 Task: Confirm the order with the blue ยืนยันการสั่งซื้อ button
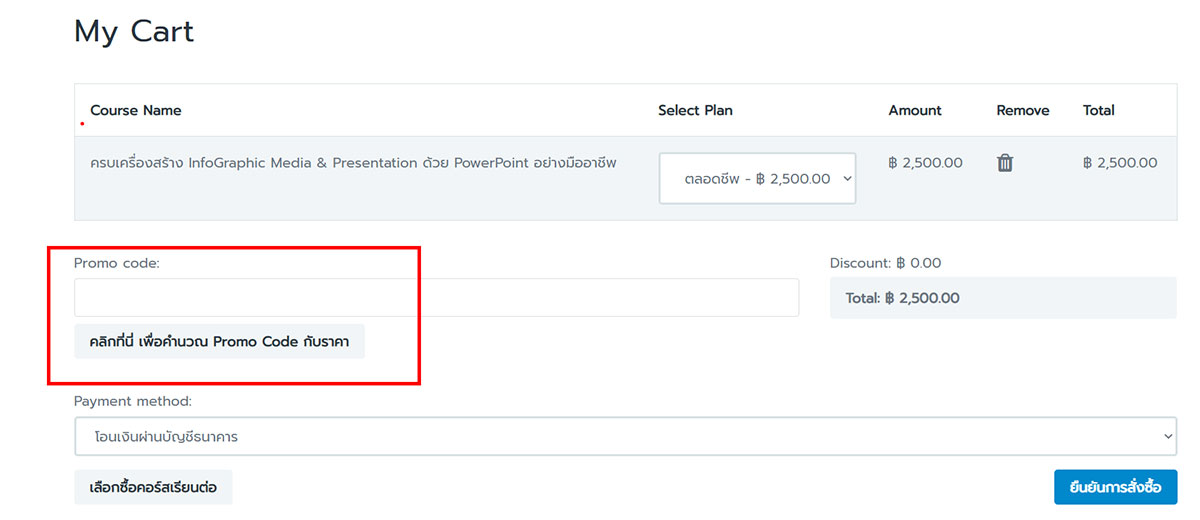coord(1115,487)
